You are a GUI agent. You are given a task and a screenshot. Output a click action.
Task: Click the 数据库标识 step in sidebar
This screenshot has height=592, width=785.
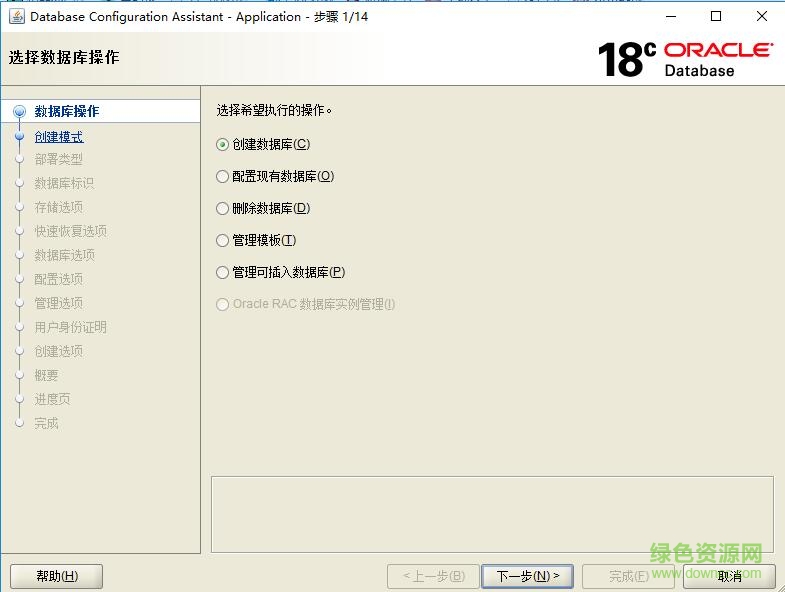pos(64,183)
